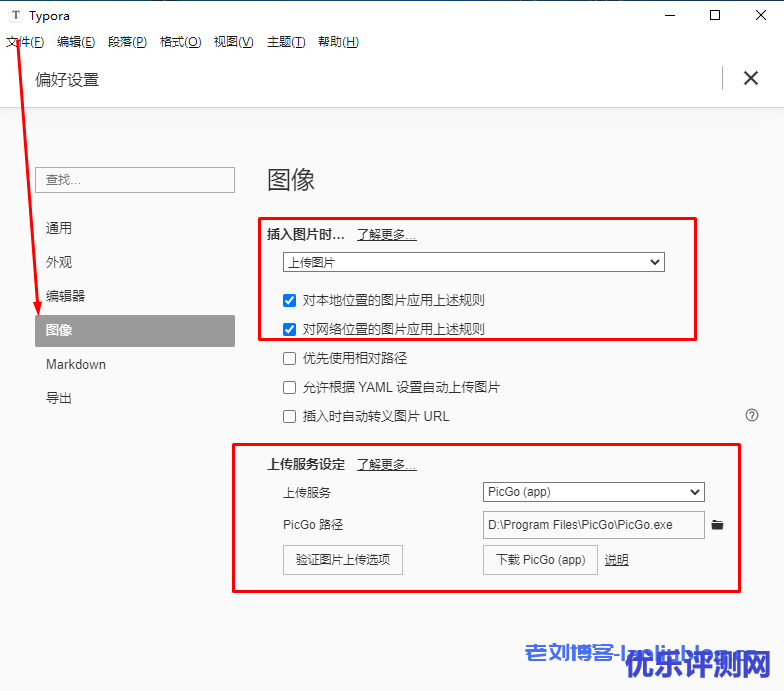Uncheck 对本地位置的图片应用上述规则
784x691 pixels.
coord(289,300)
